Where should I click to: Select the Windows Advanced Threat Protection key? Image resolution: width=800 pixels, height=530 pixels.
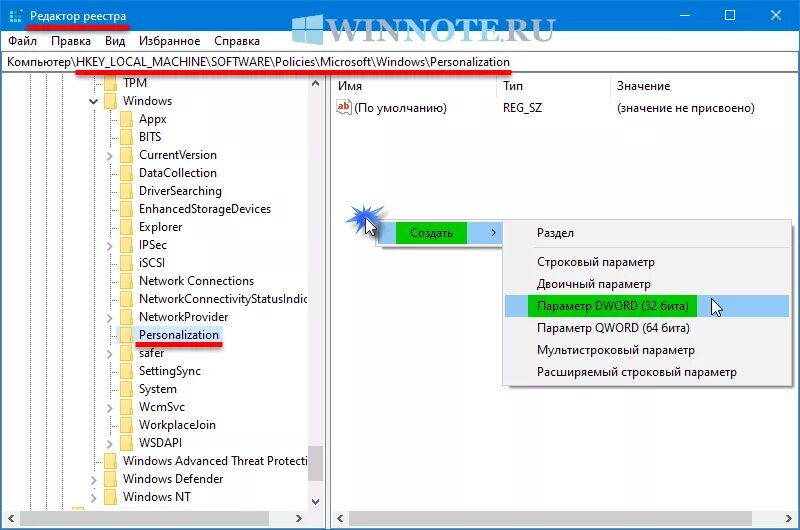[215, 461]
